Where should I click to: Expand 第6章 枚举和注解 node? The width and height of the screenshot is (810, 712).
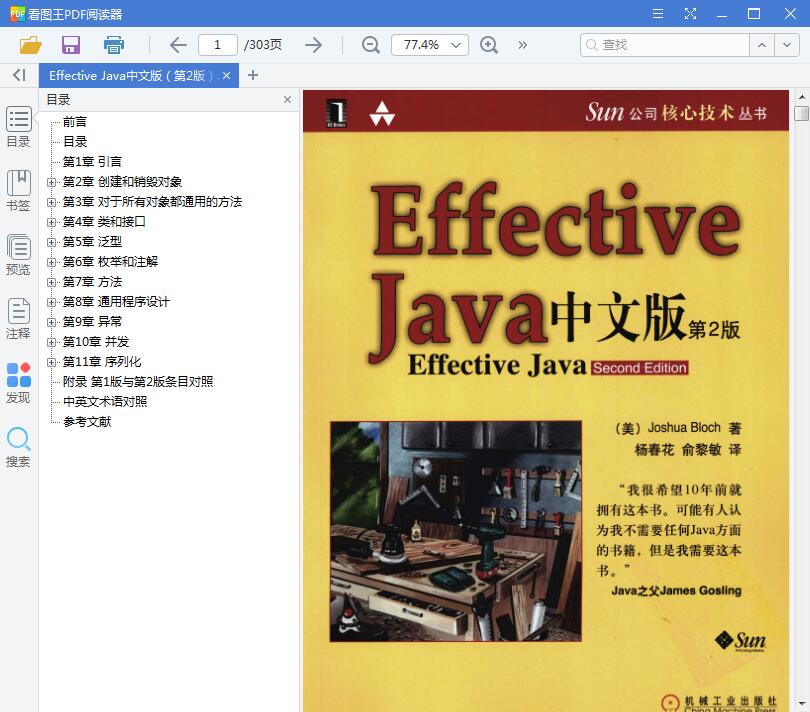tap(51, 262)
